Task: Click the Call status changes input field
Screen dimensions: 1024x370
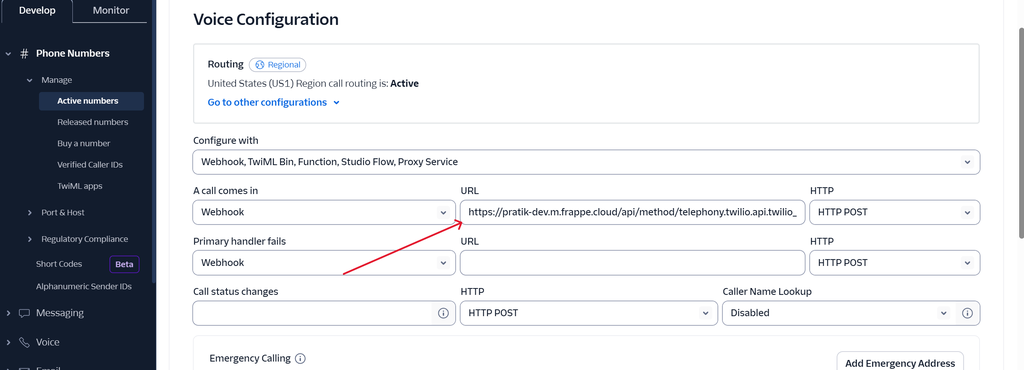Action: (x=312, y=313)
